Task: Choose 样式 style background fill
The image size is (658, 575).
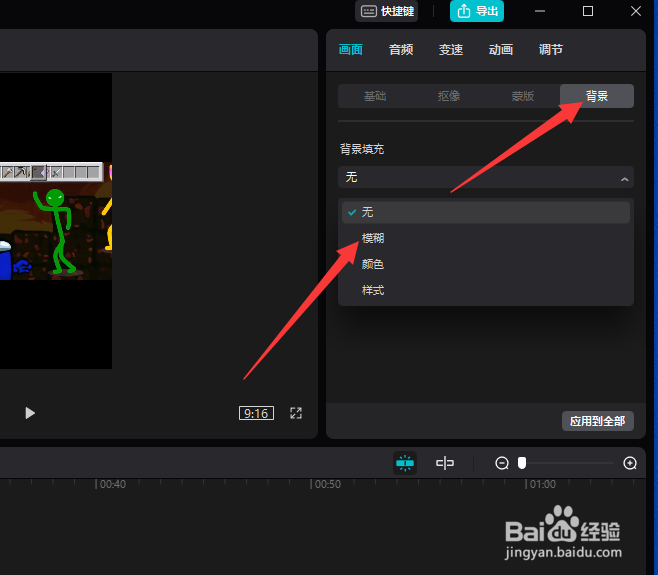Action: (486, 290)
